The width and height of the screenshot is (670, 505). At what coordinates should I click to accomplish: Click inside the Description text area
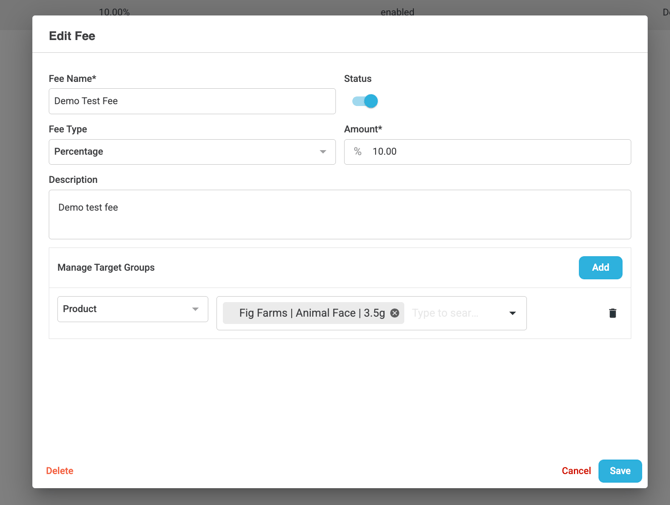[339, 214]
